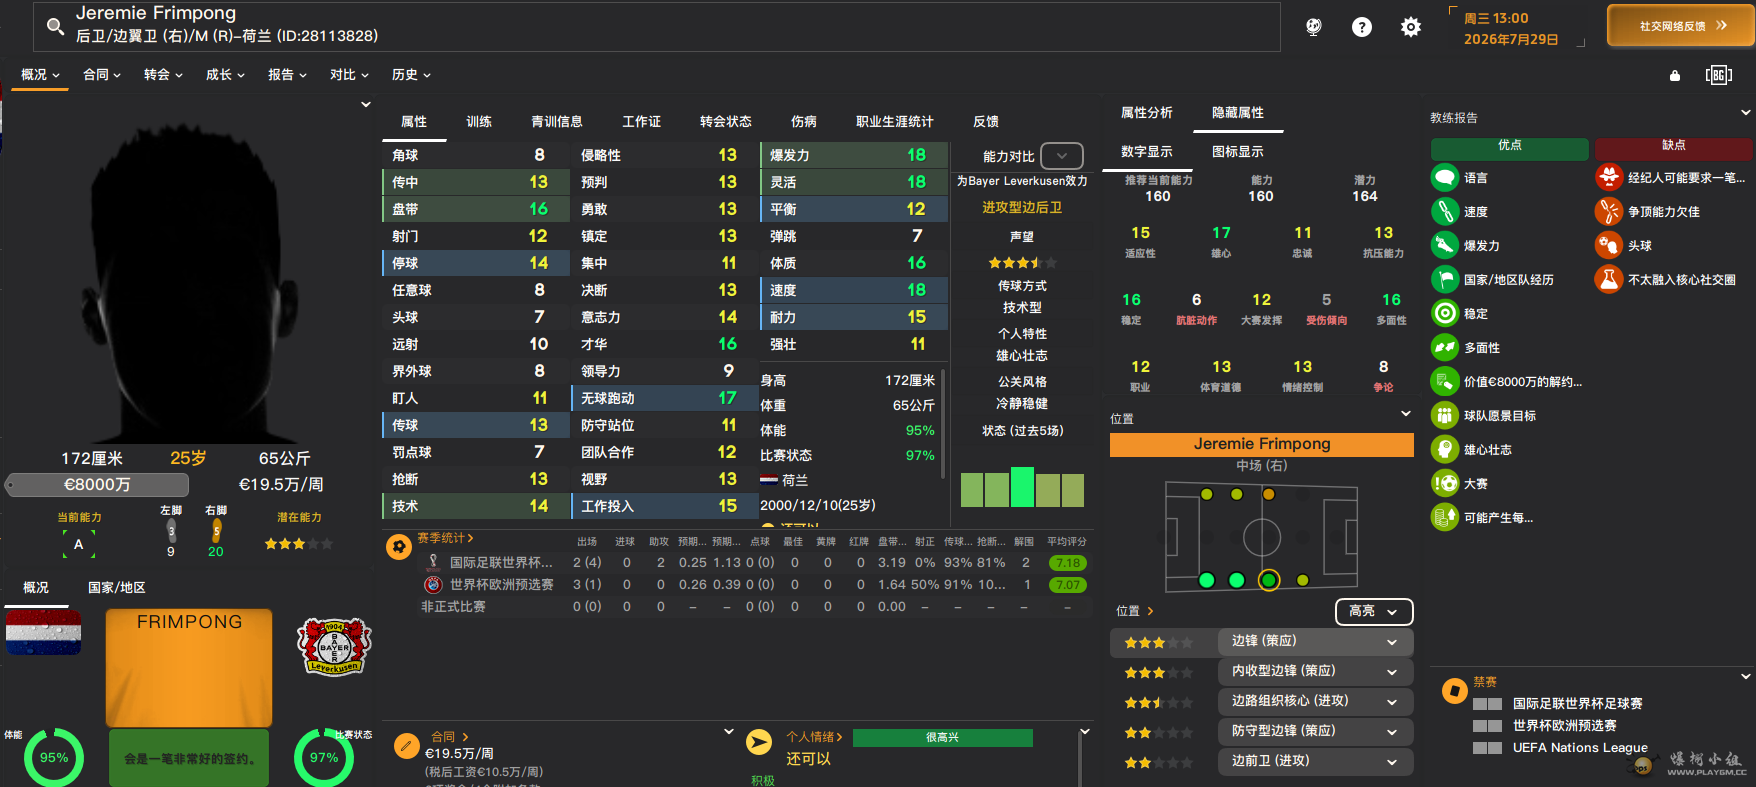Click the €8000万 value bar

coord(97,485)
